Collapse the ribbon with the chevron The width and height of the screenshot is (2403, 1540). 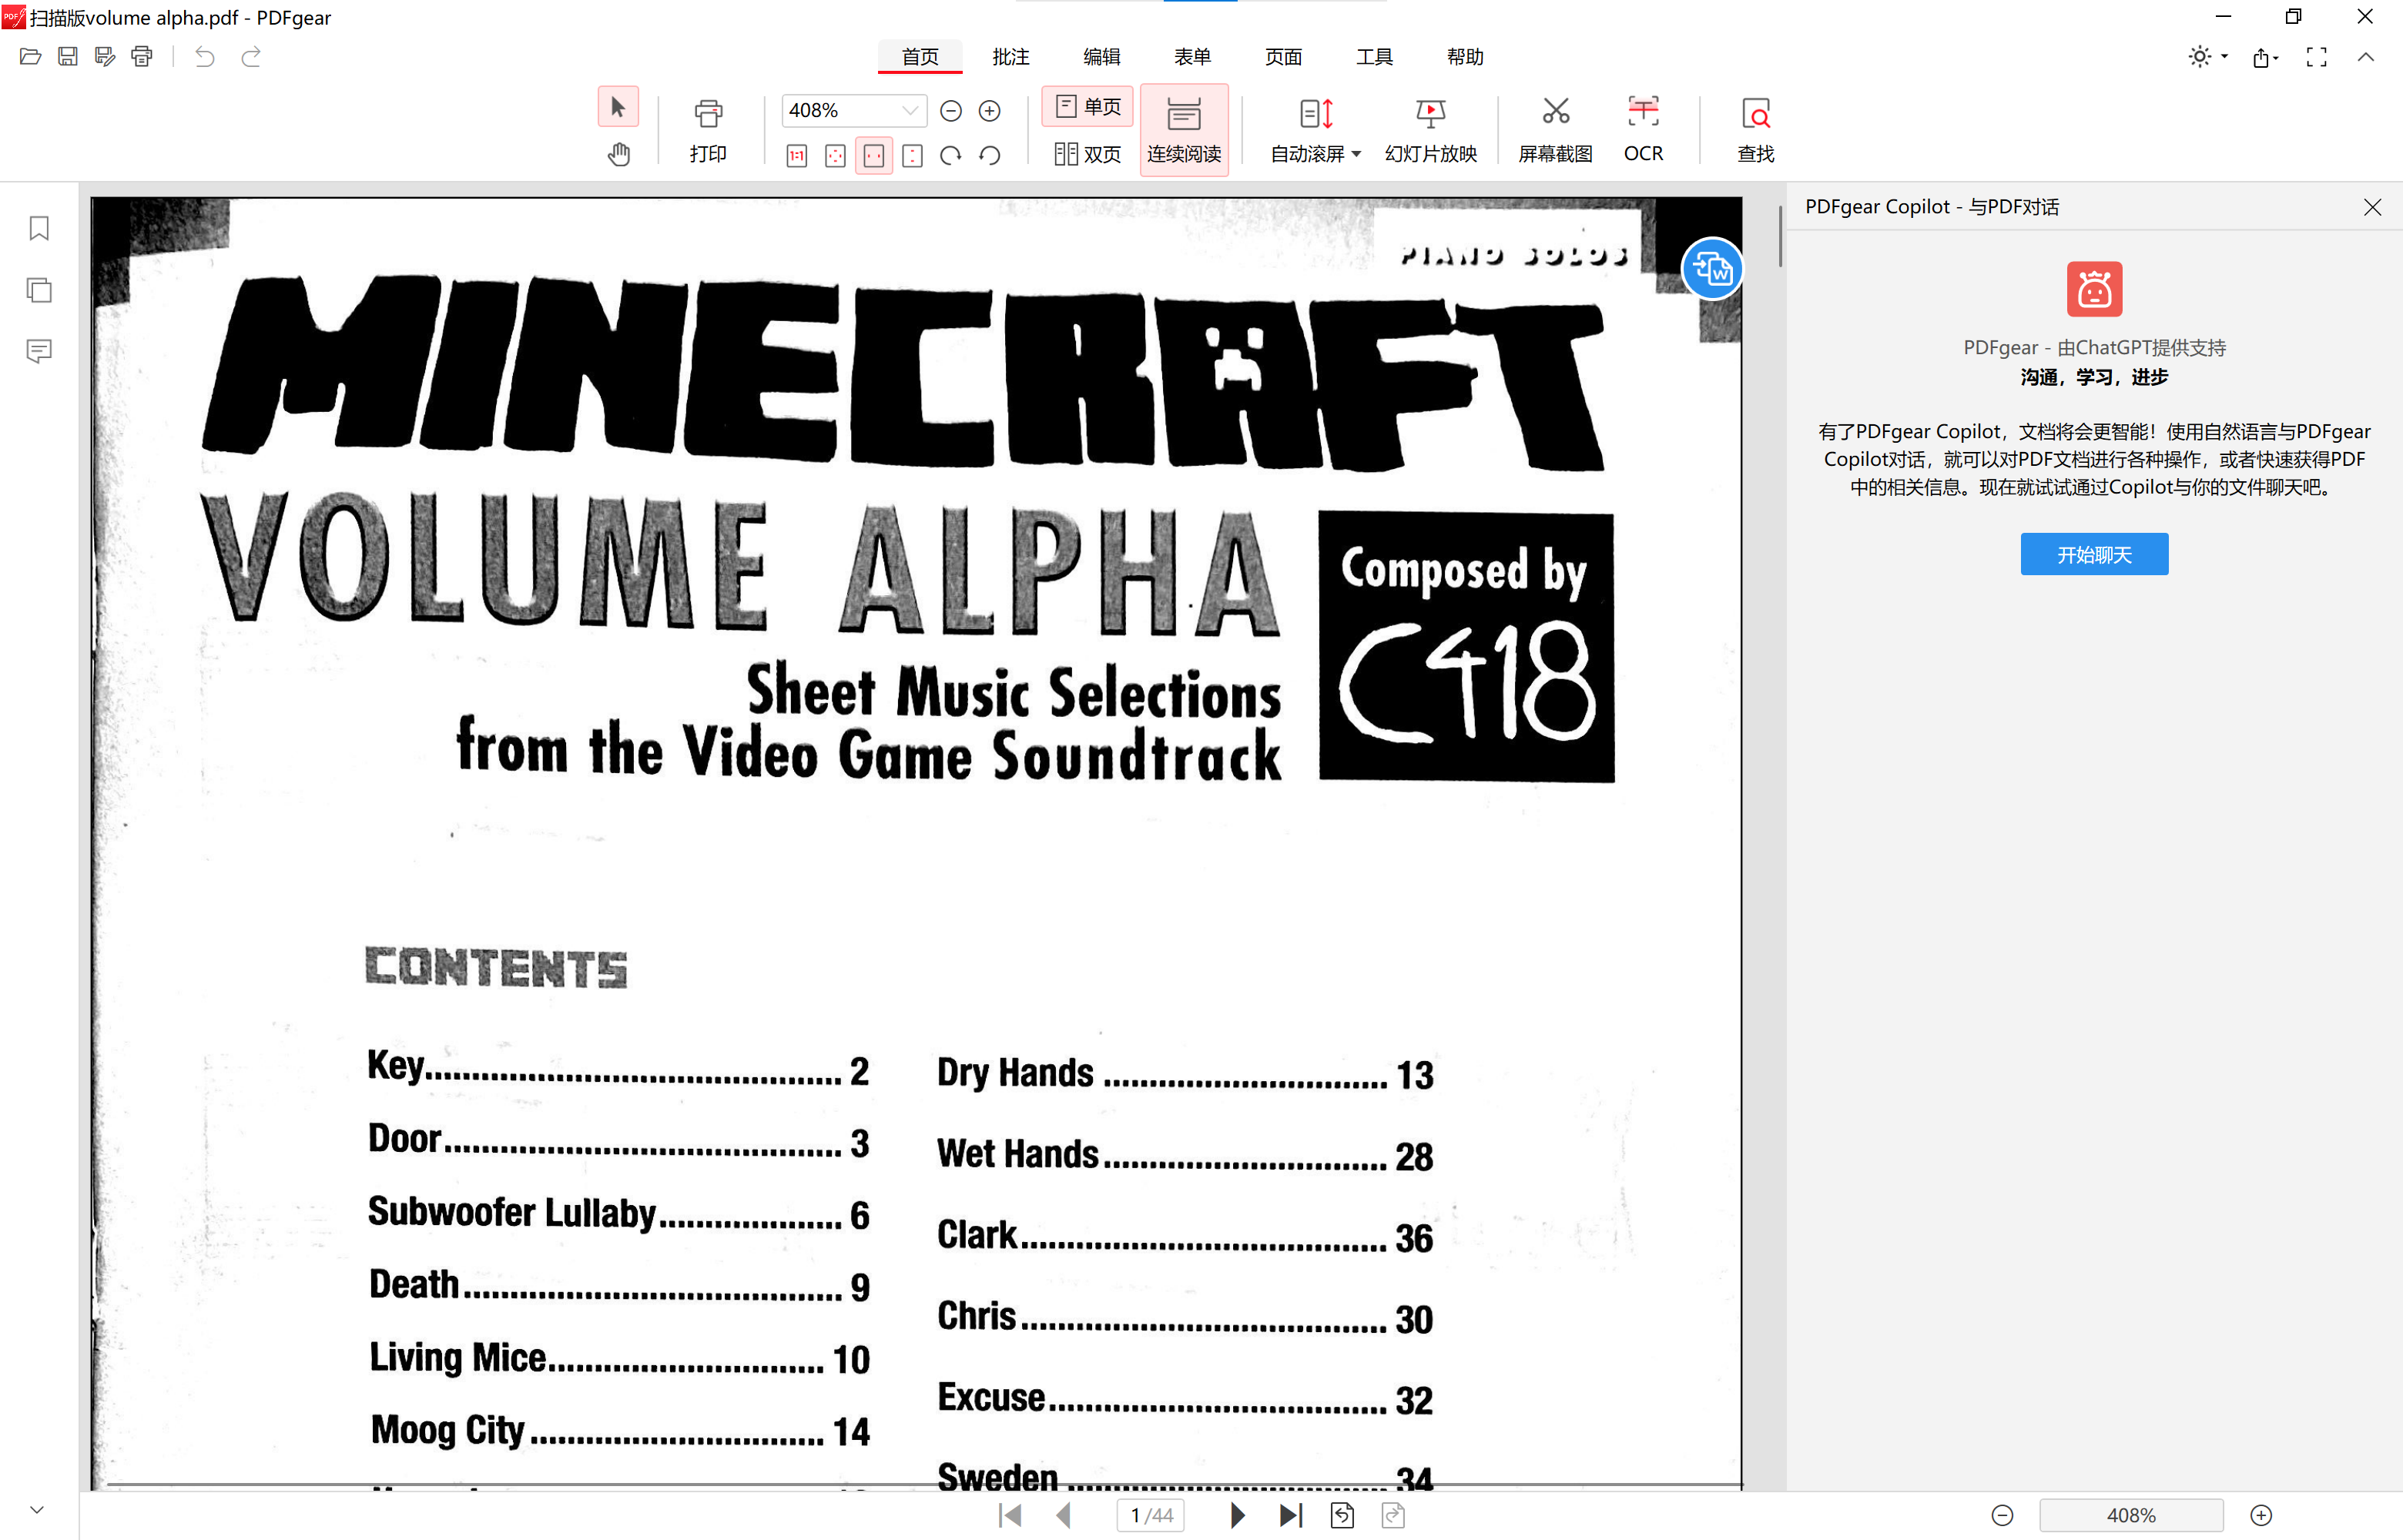[x=2366, y=57]
